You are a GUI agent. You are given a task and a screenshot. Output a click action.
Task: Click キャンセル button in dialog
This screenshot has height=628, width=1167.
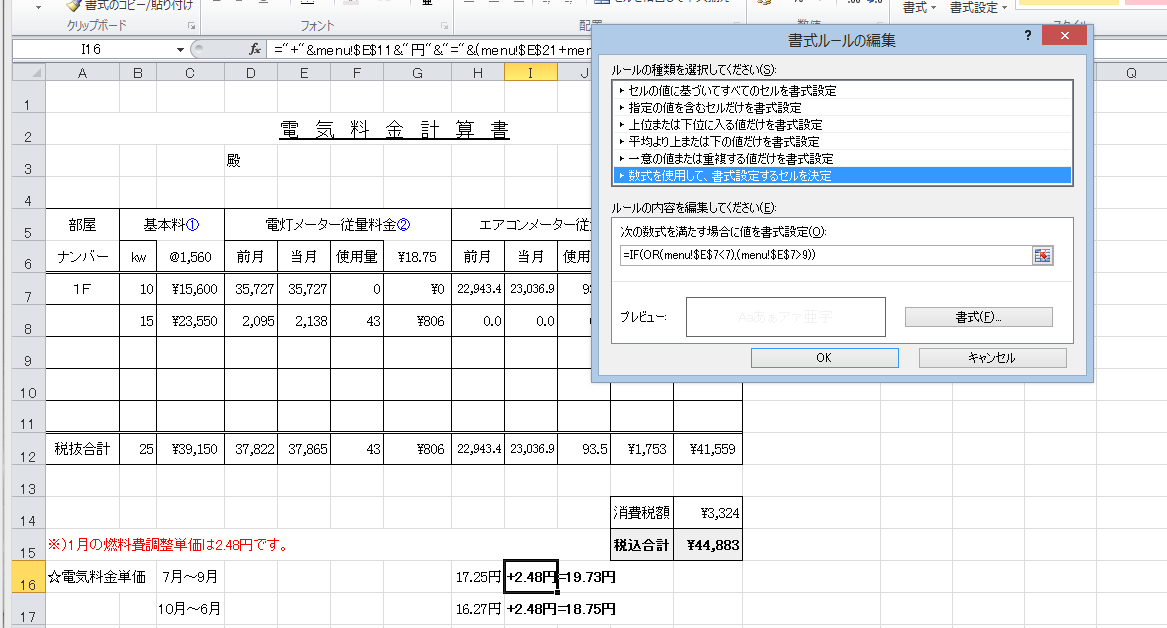coord(992,358)
